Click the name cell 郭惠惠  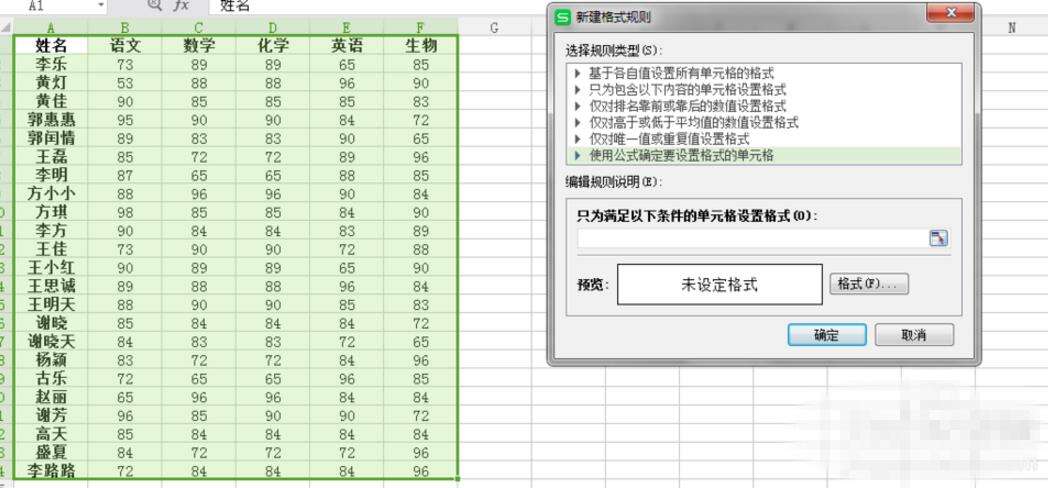pos(51,120)
